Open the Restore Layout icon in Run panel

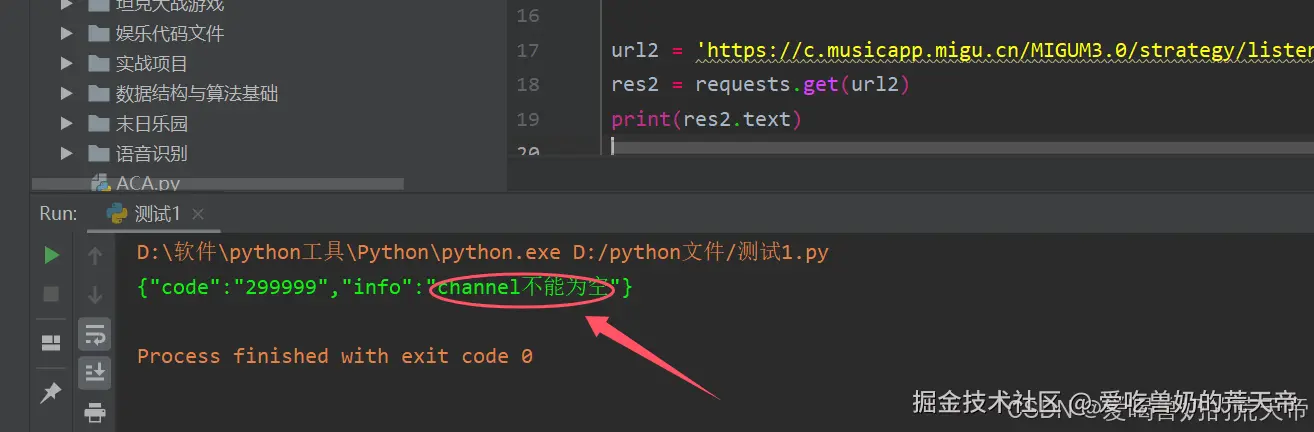pos(51,343)
